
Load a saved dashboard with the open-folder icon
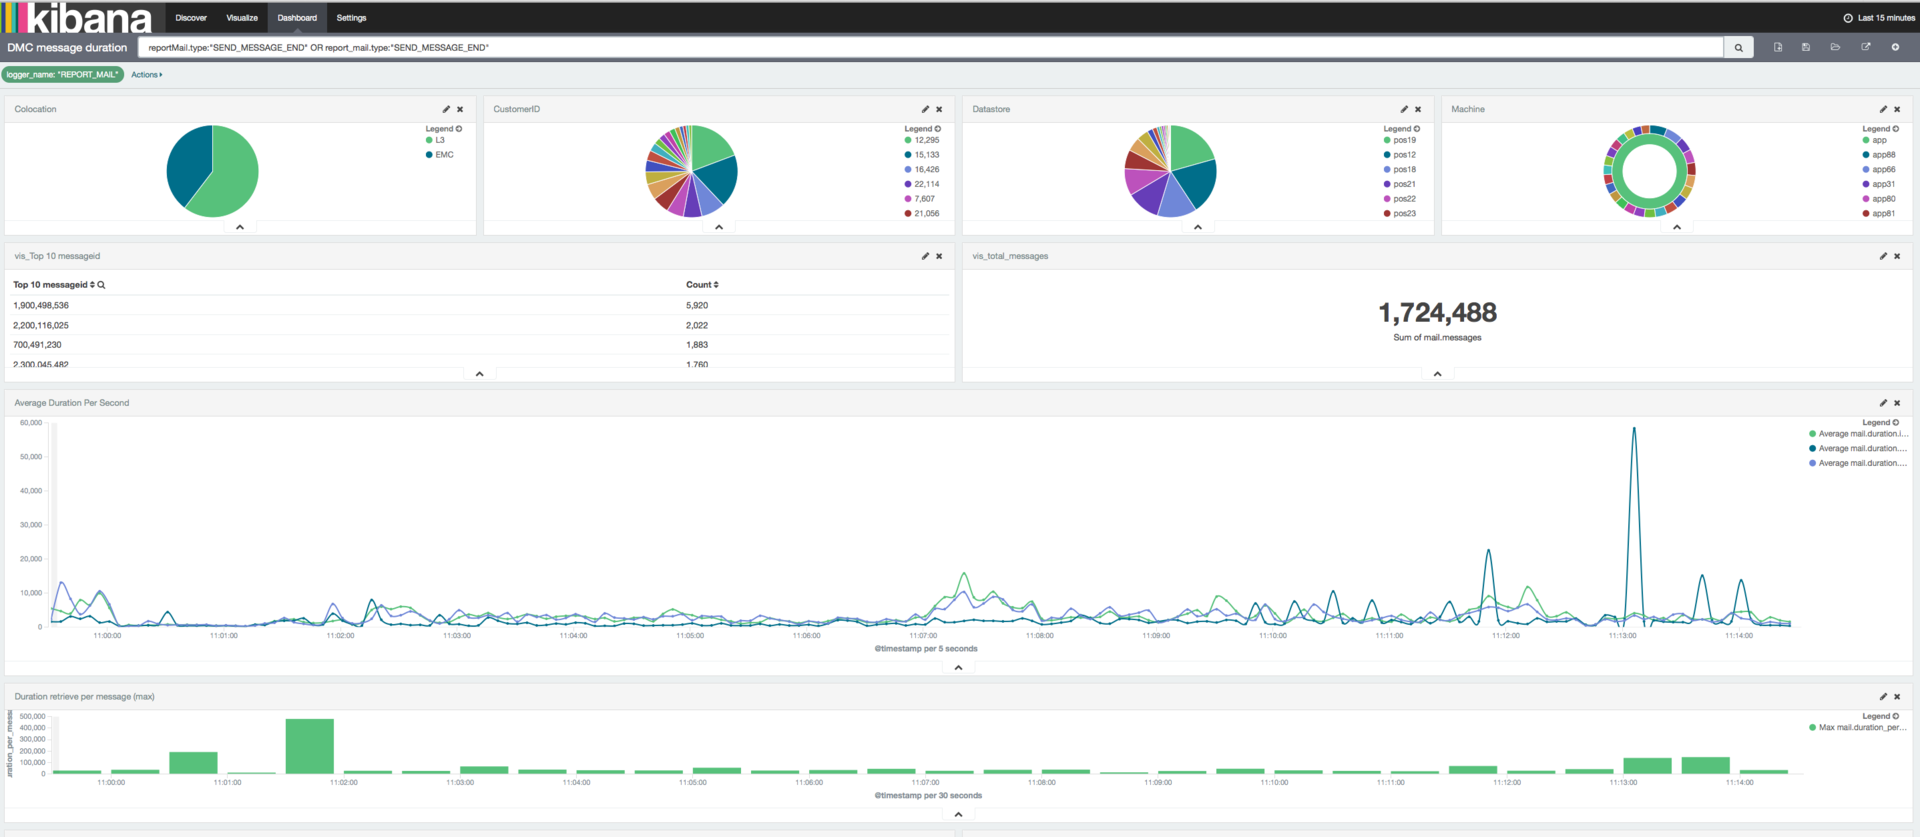click(x=1835, y=47)
